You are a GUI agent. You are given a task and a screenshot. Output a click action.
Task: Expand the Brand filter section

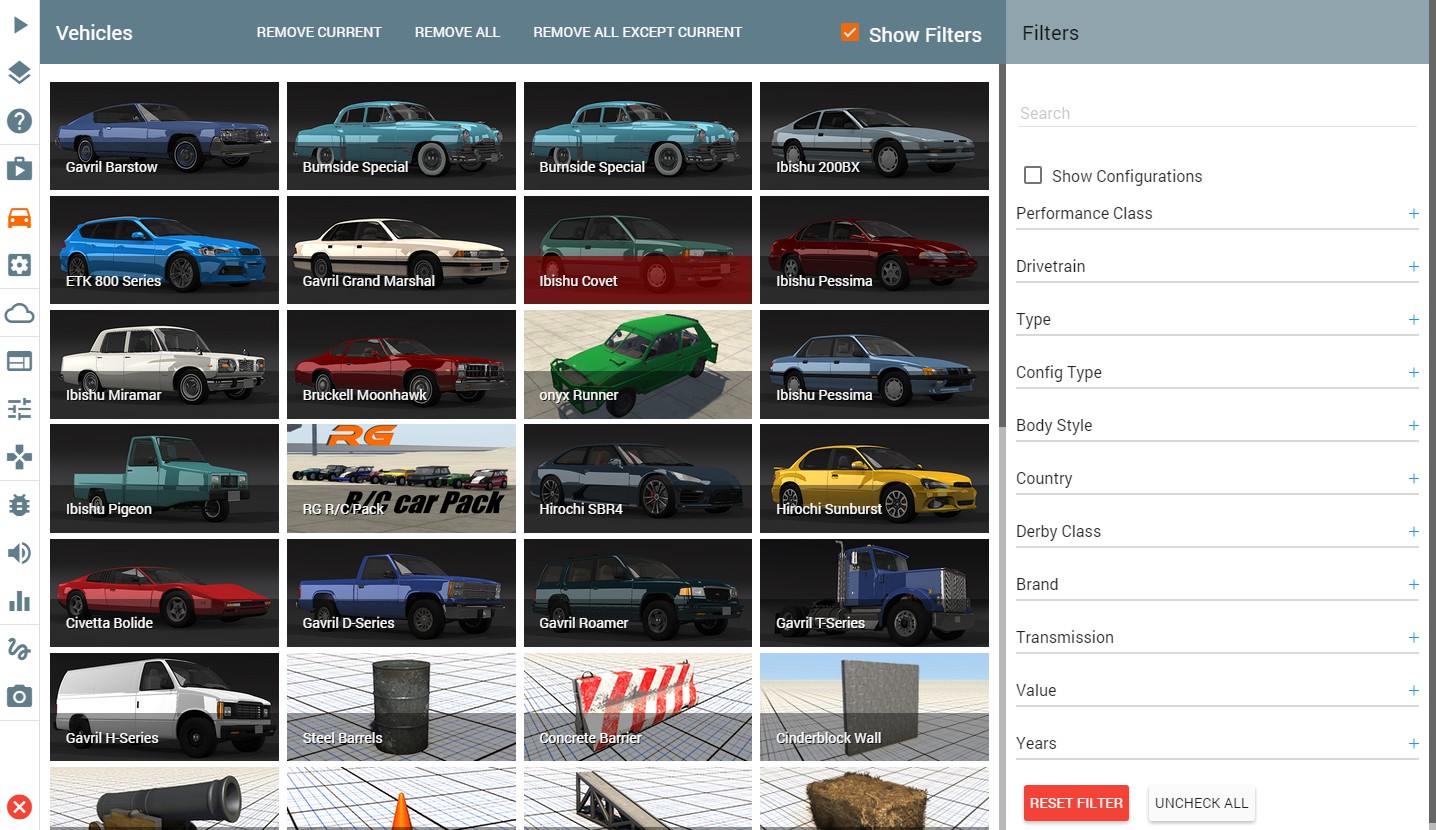click(x=1217, y=584)
